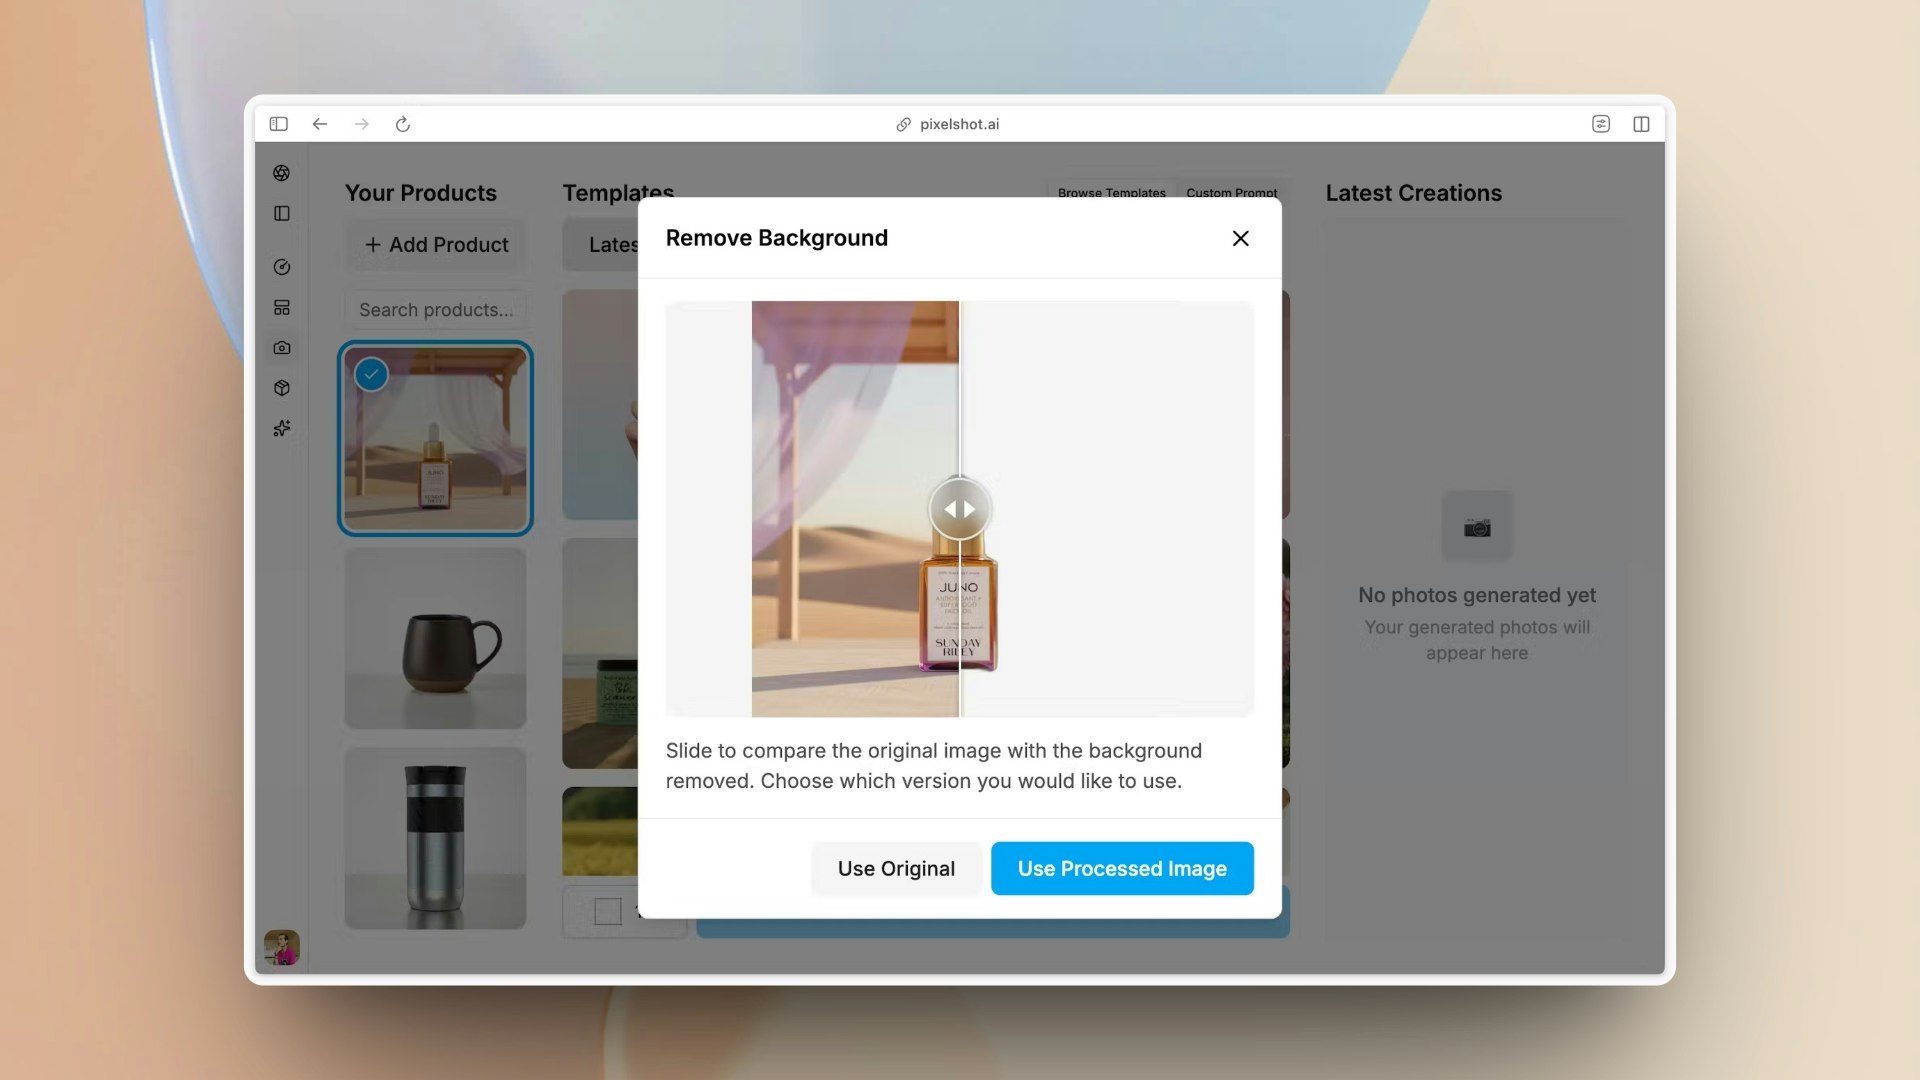This screenshot has width=1920, height=1080.
Task: Open the templates grid icon in sidebar
Action: [281, 307]
